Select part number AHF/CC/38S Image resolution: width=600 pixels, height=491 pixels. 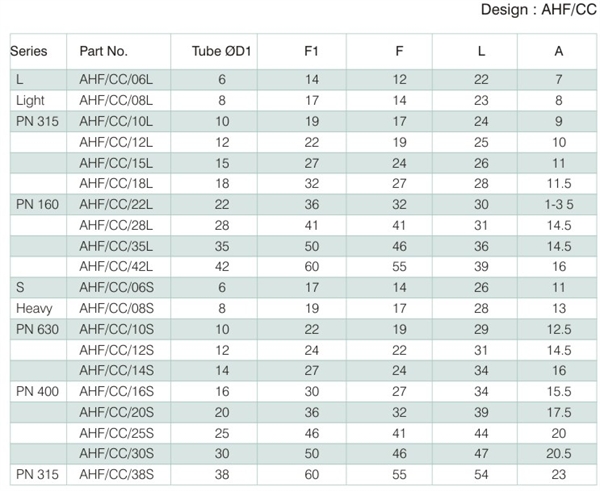click(117, 475)
